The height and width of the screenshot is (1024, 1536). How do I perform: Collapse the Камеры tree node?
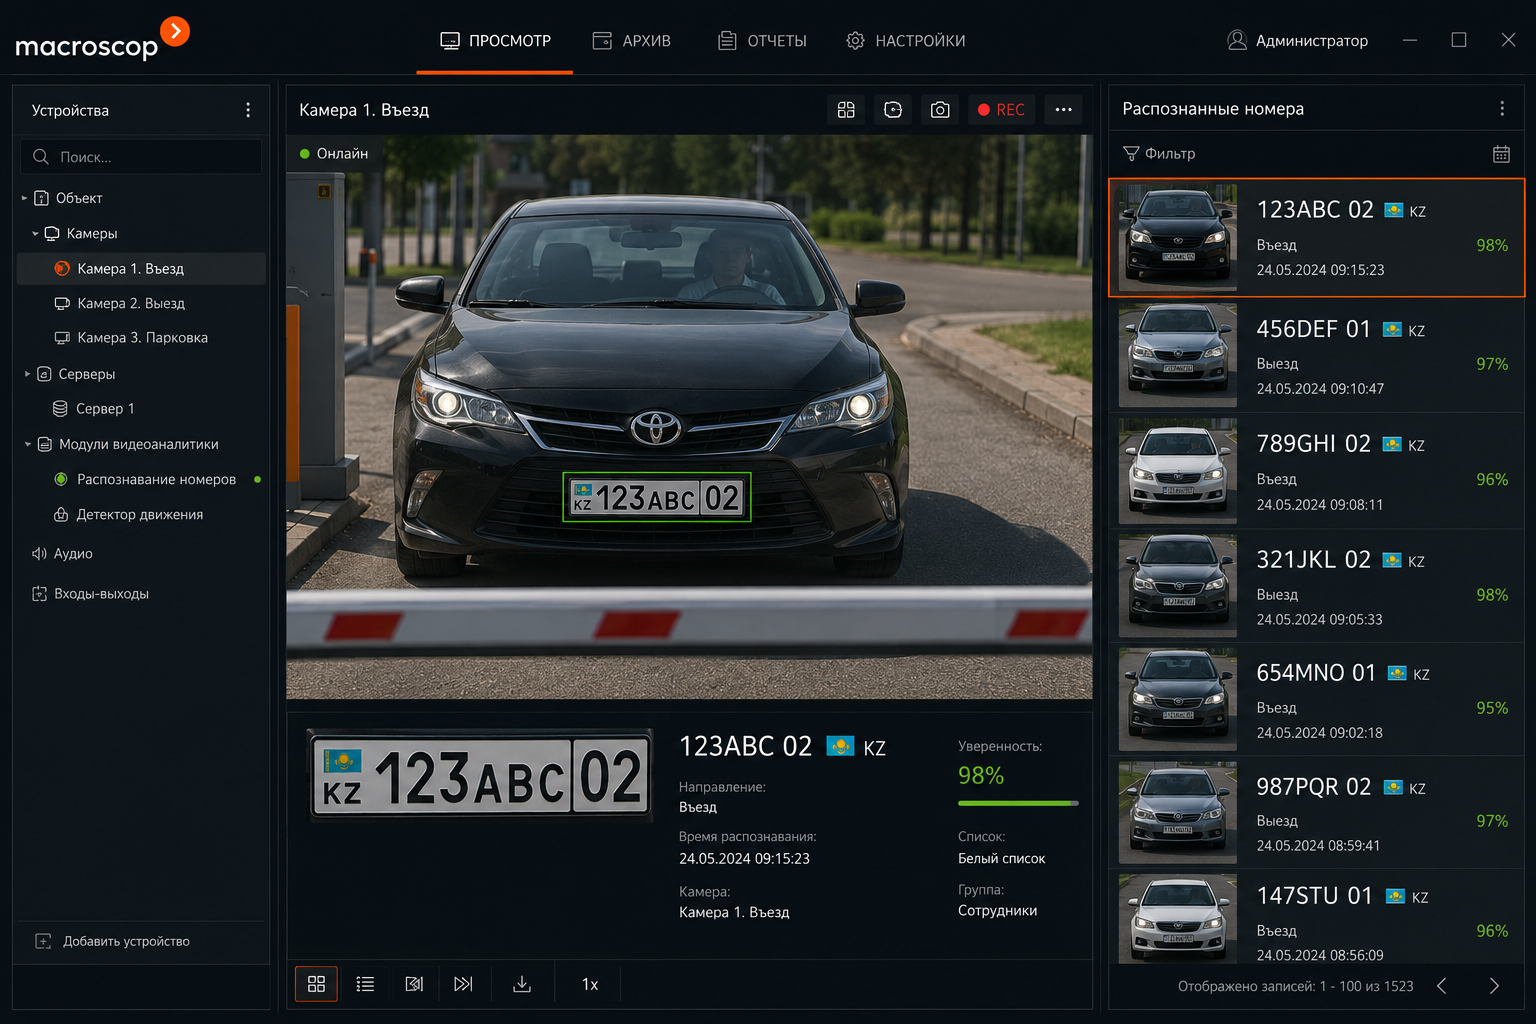35,233
